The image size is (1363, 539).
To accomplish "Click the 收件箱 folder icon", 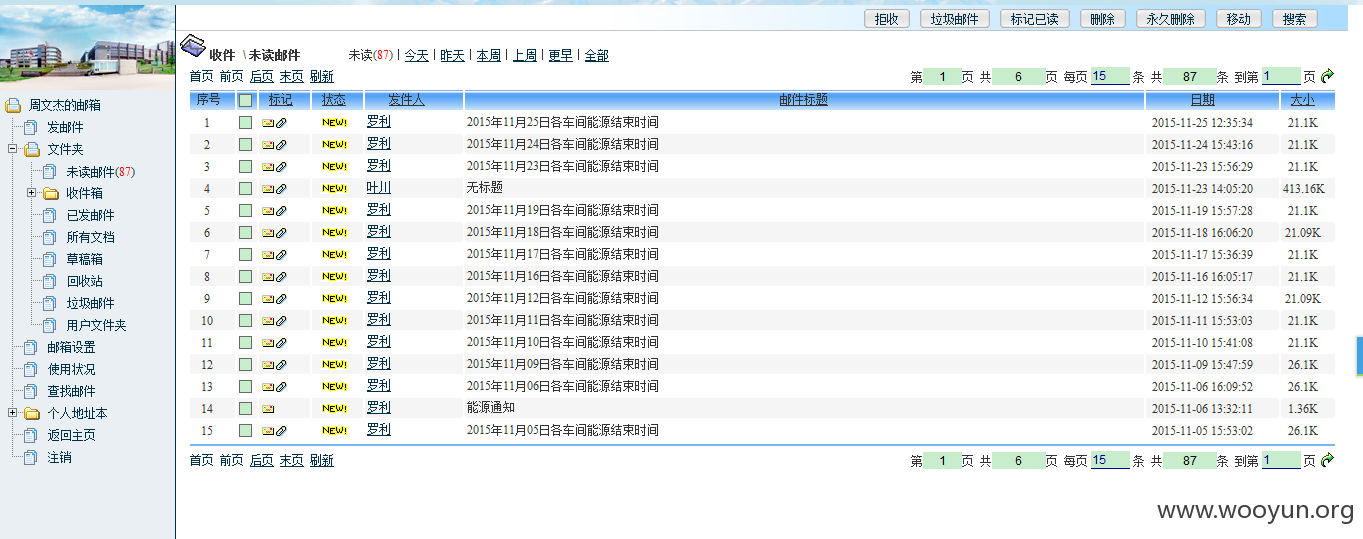I will [50, 193].
